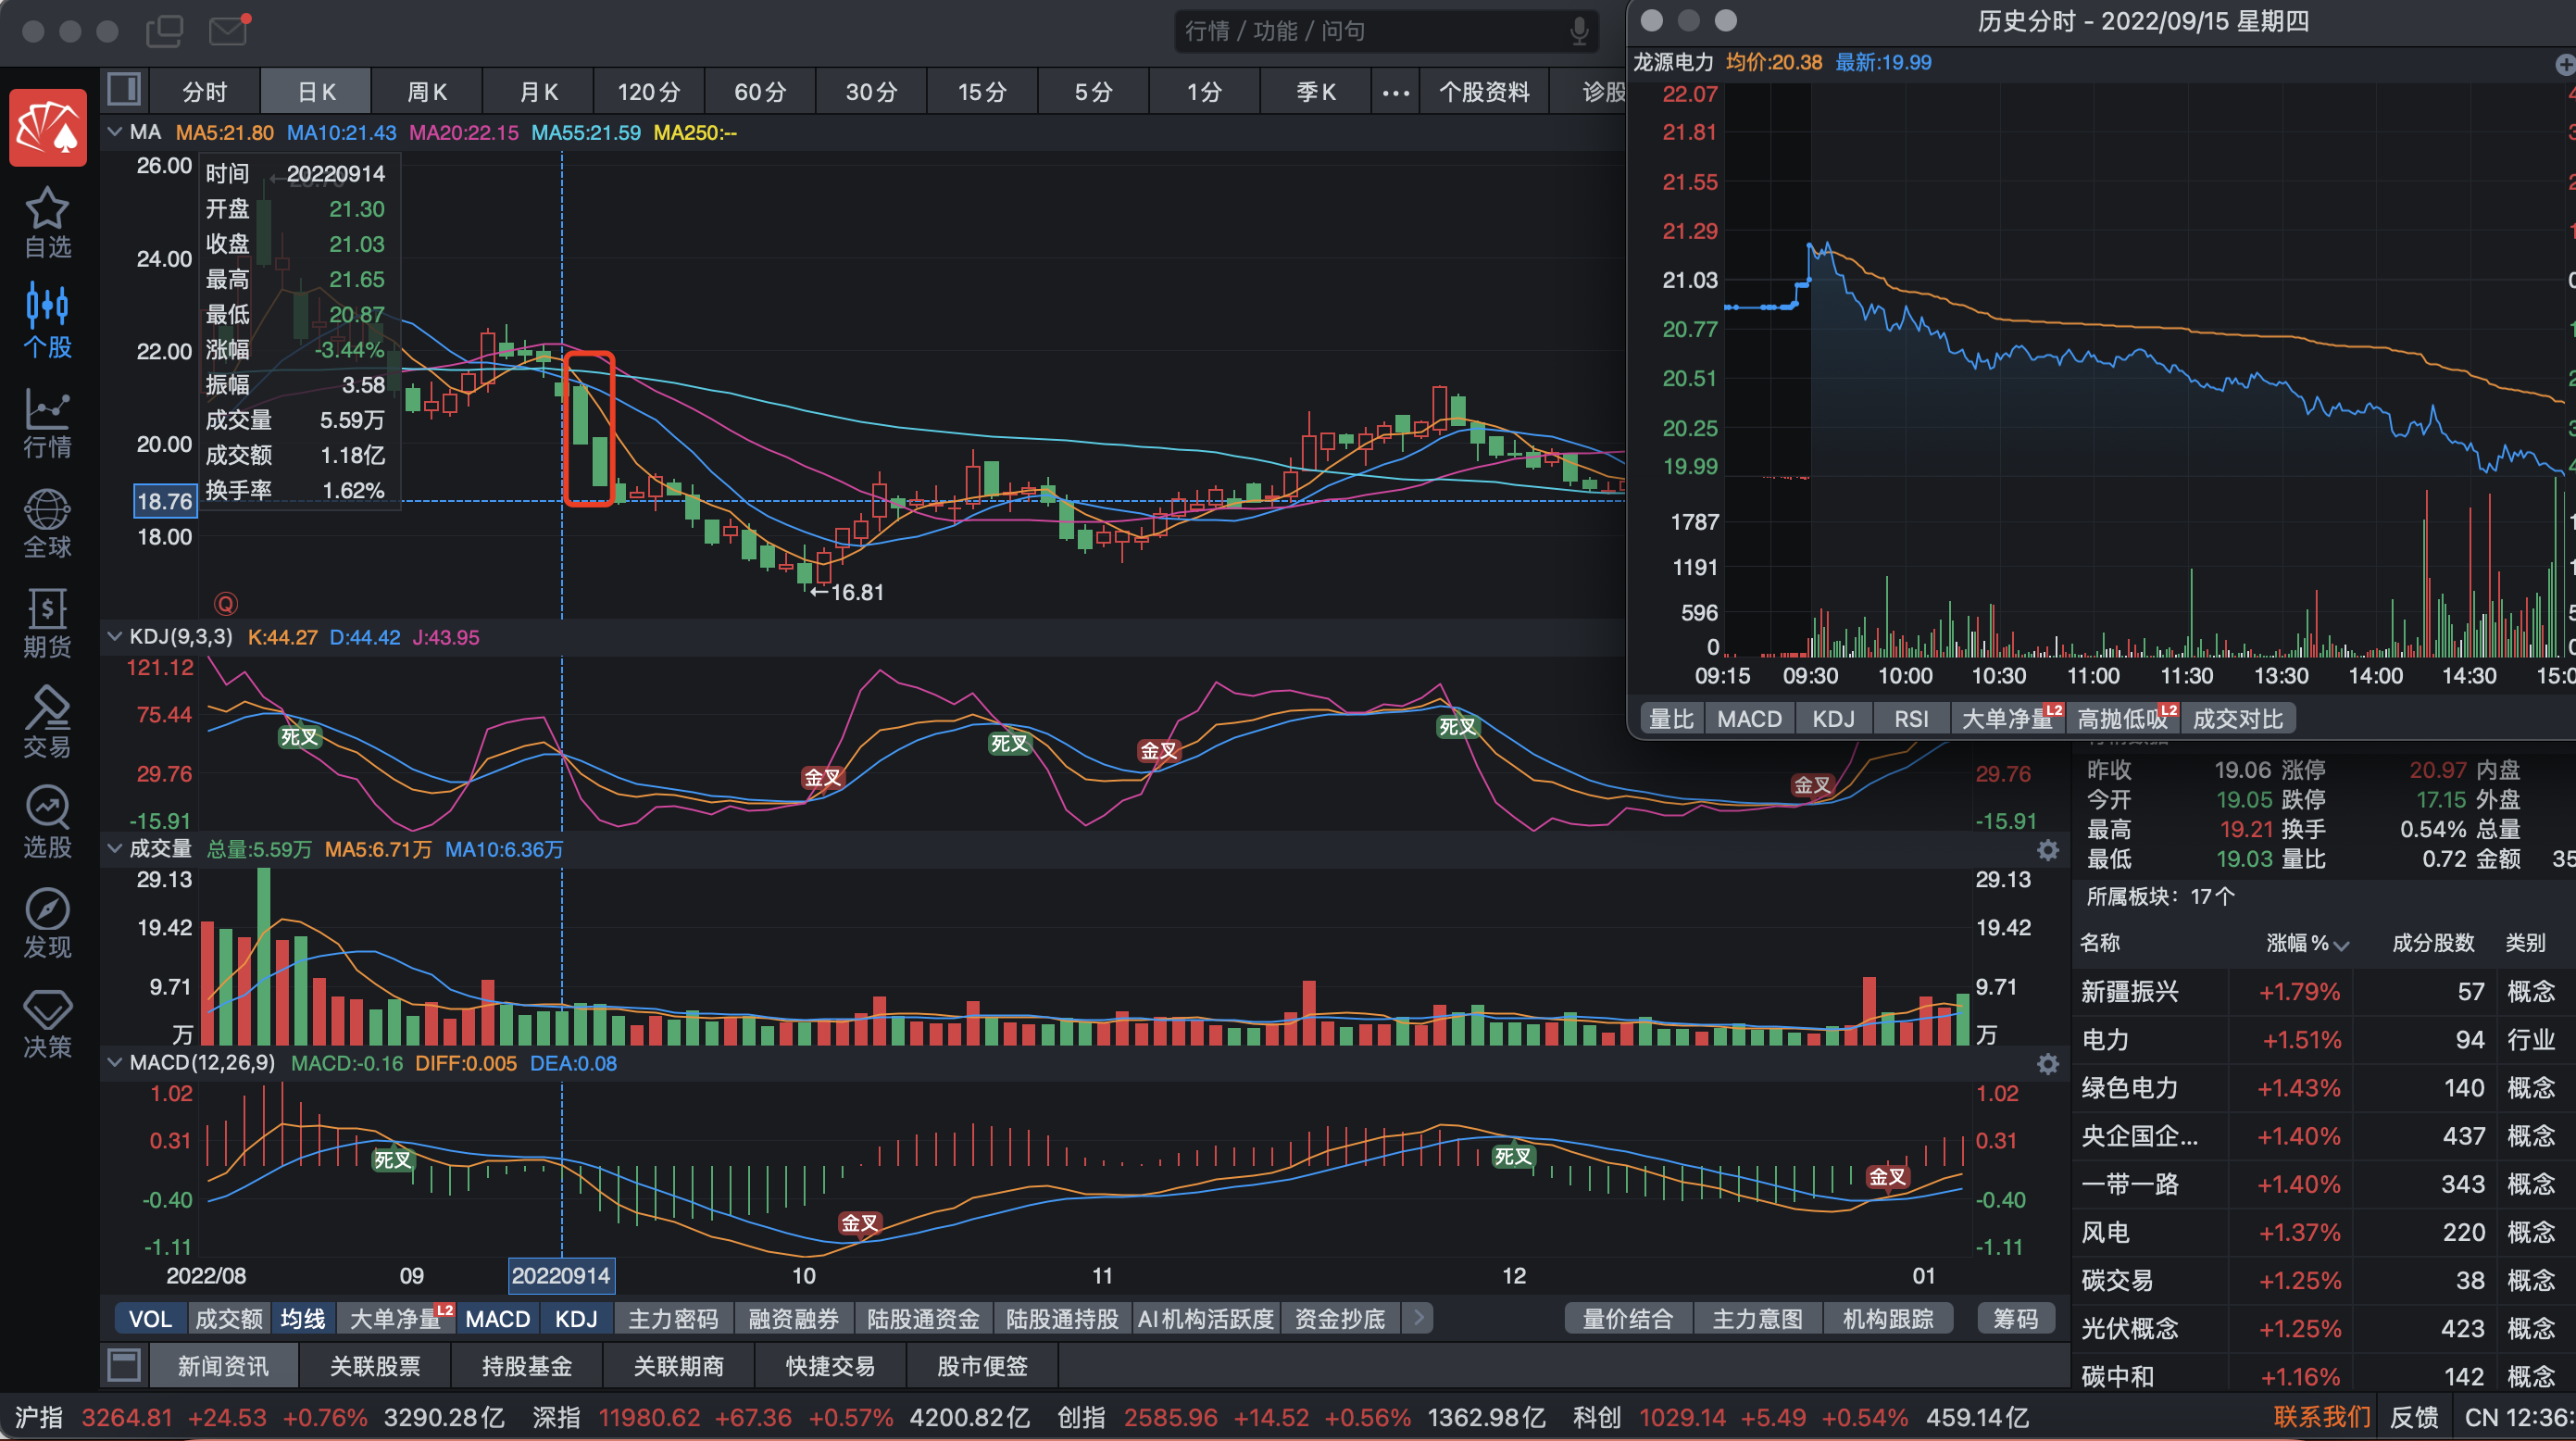The height and width of the screenshot is (1441, 2576).
Task: Collapse the MACD(12,26,9) panel chevron
Action: point(114,1062)
